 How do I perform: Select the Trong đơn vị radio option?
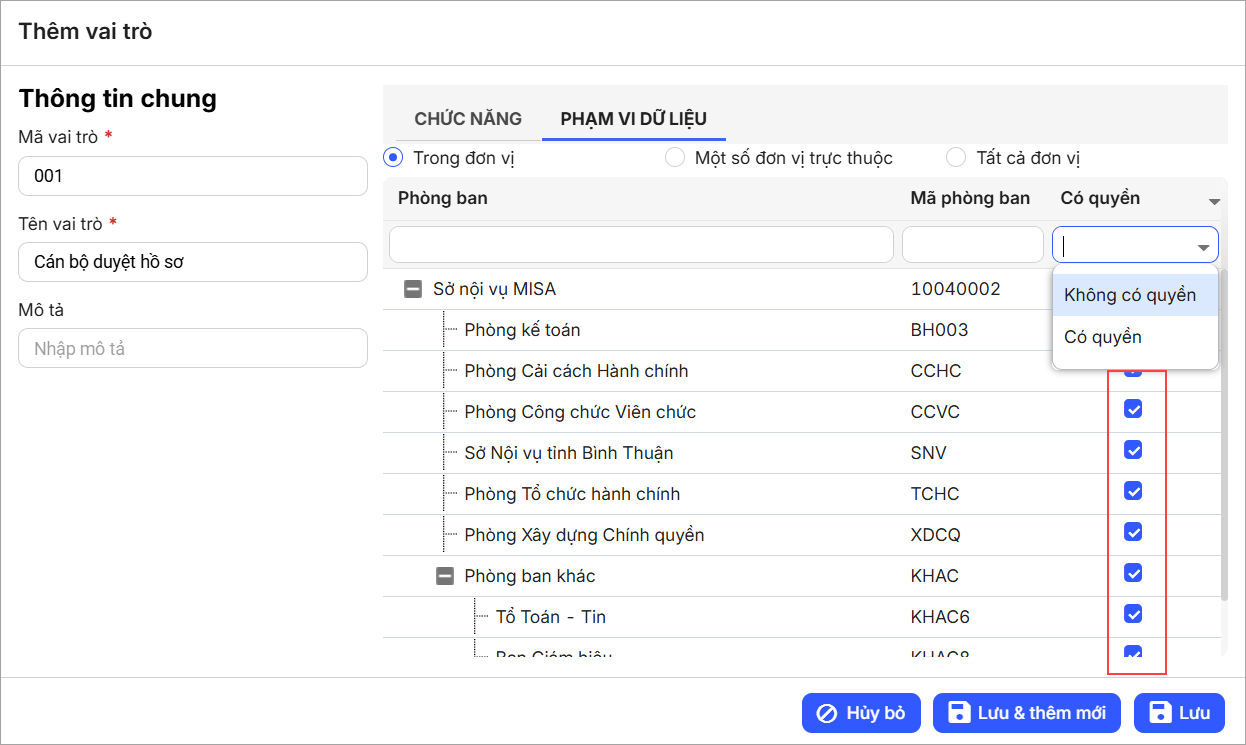[x=393, y=158]
